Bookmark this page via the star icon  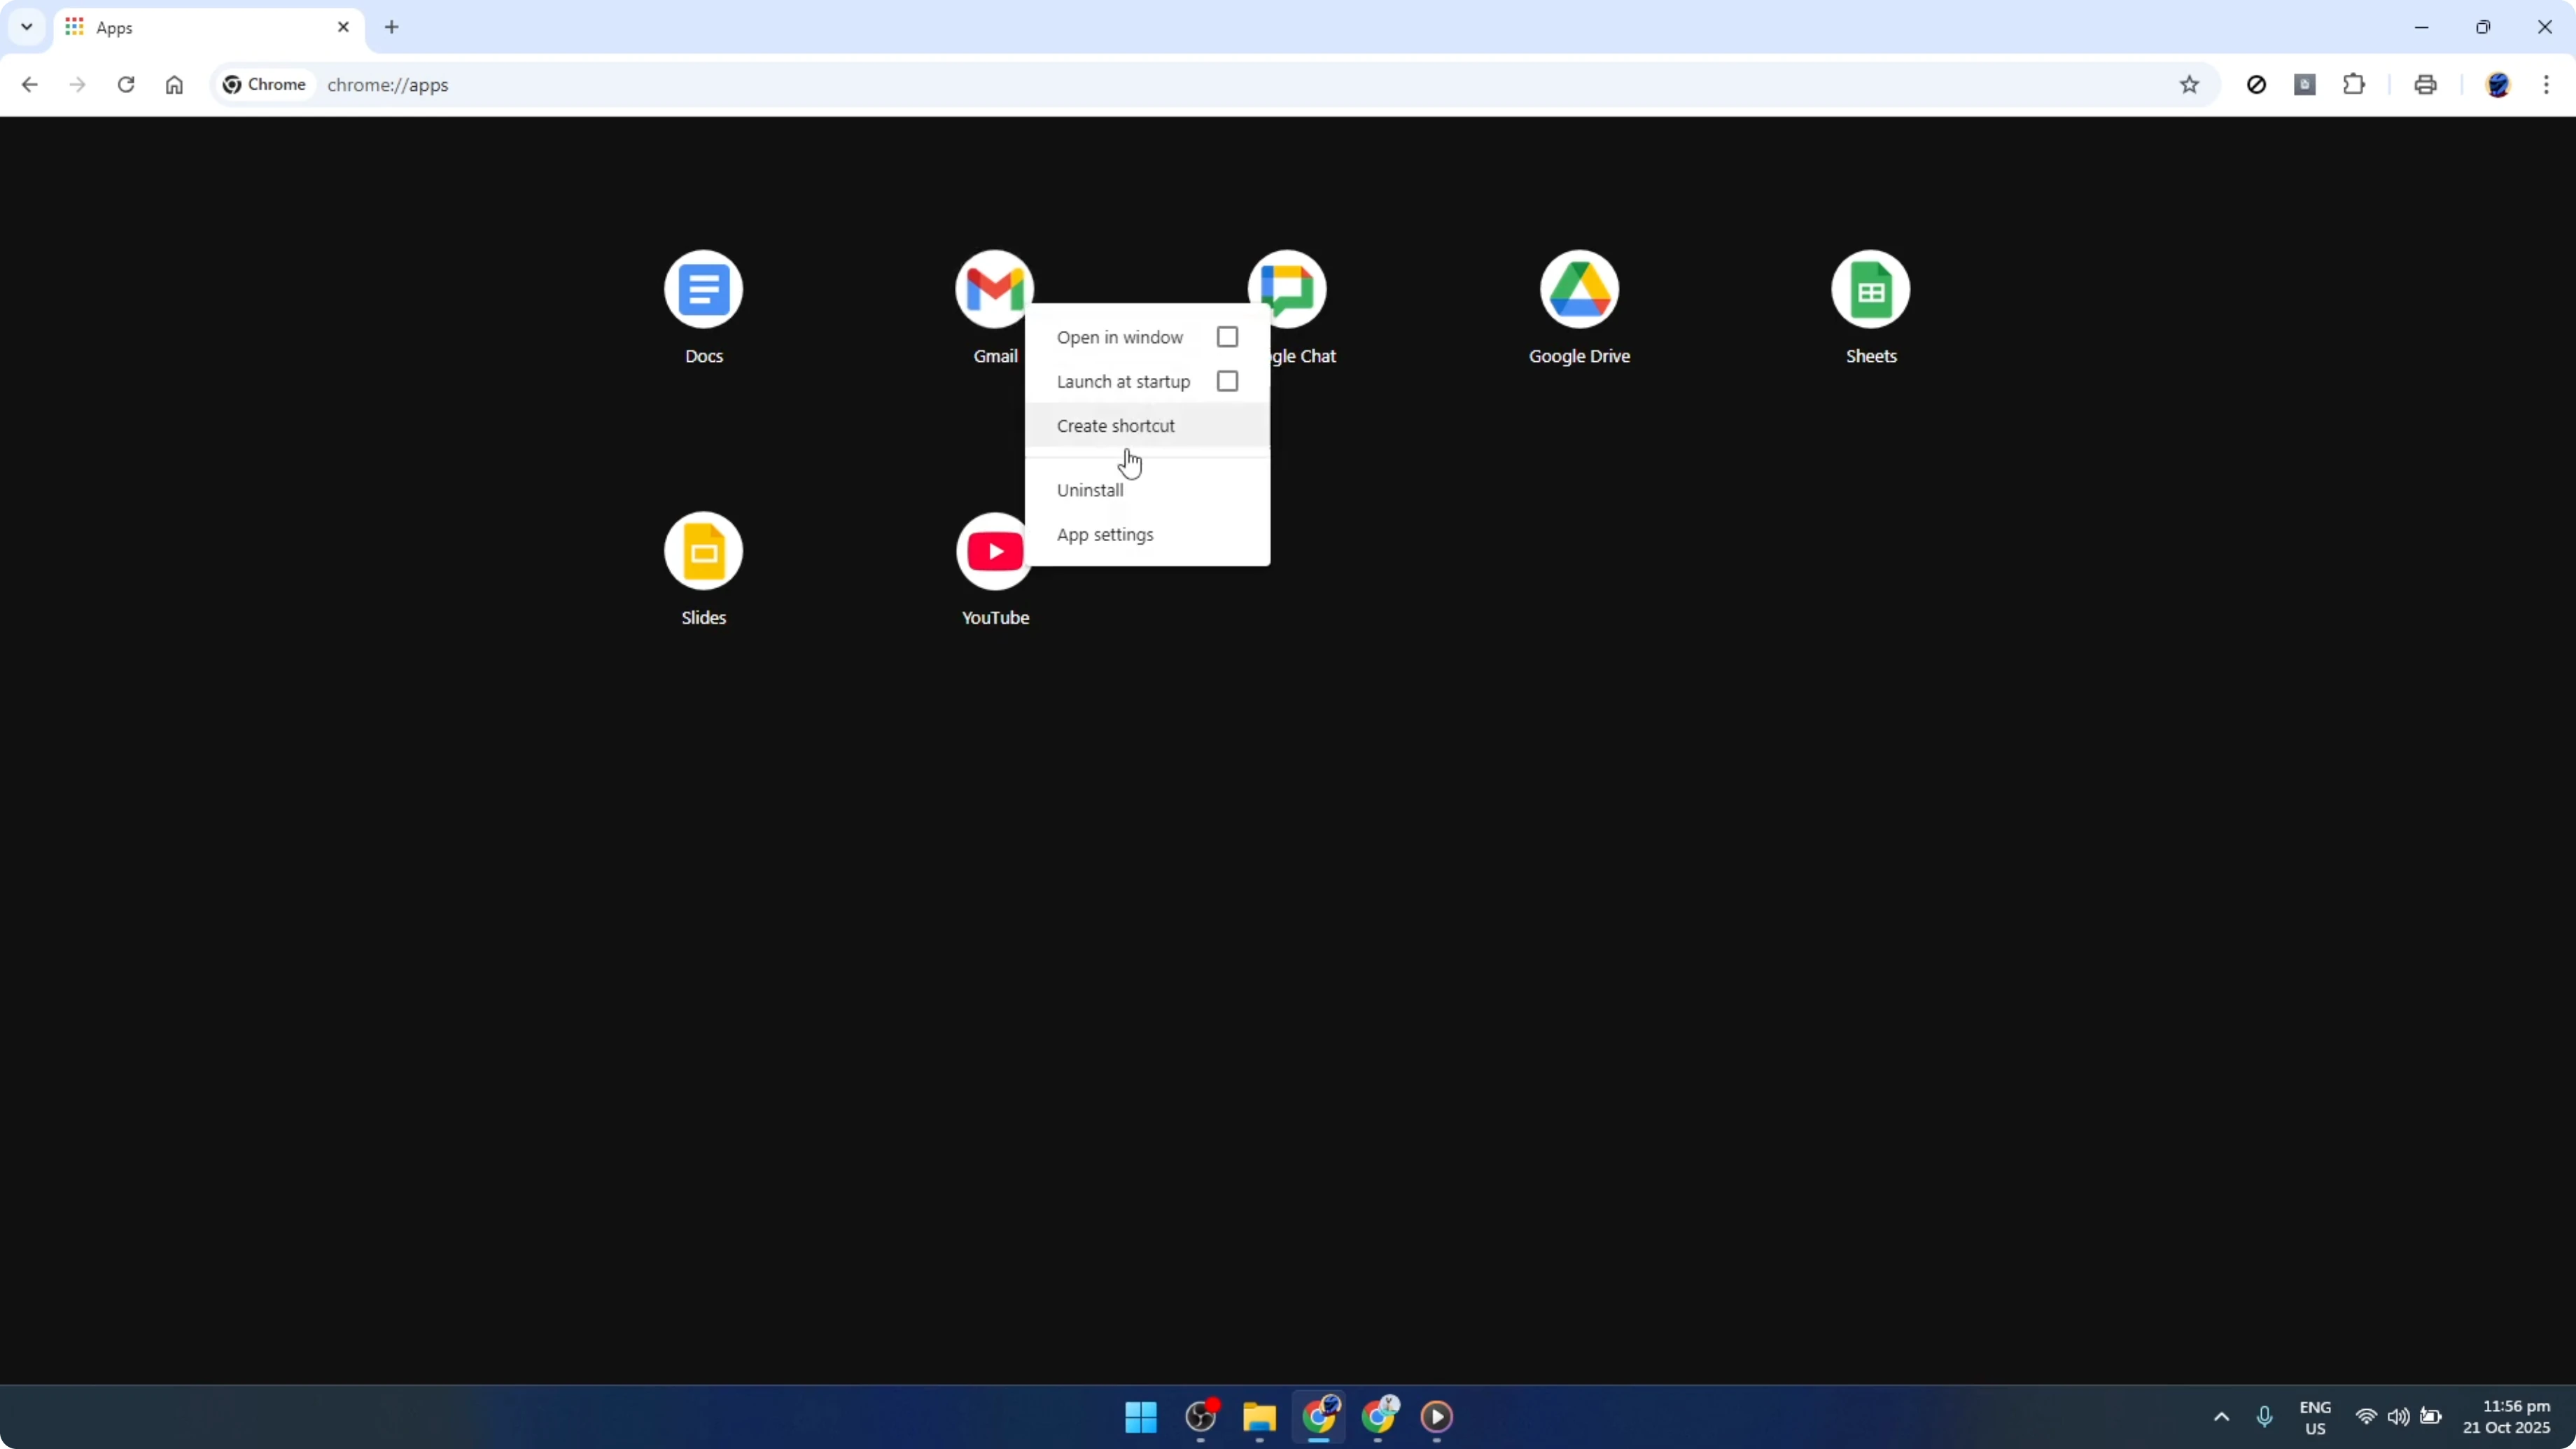tap(2189, 85)
